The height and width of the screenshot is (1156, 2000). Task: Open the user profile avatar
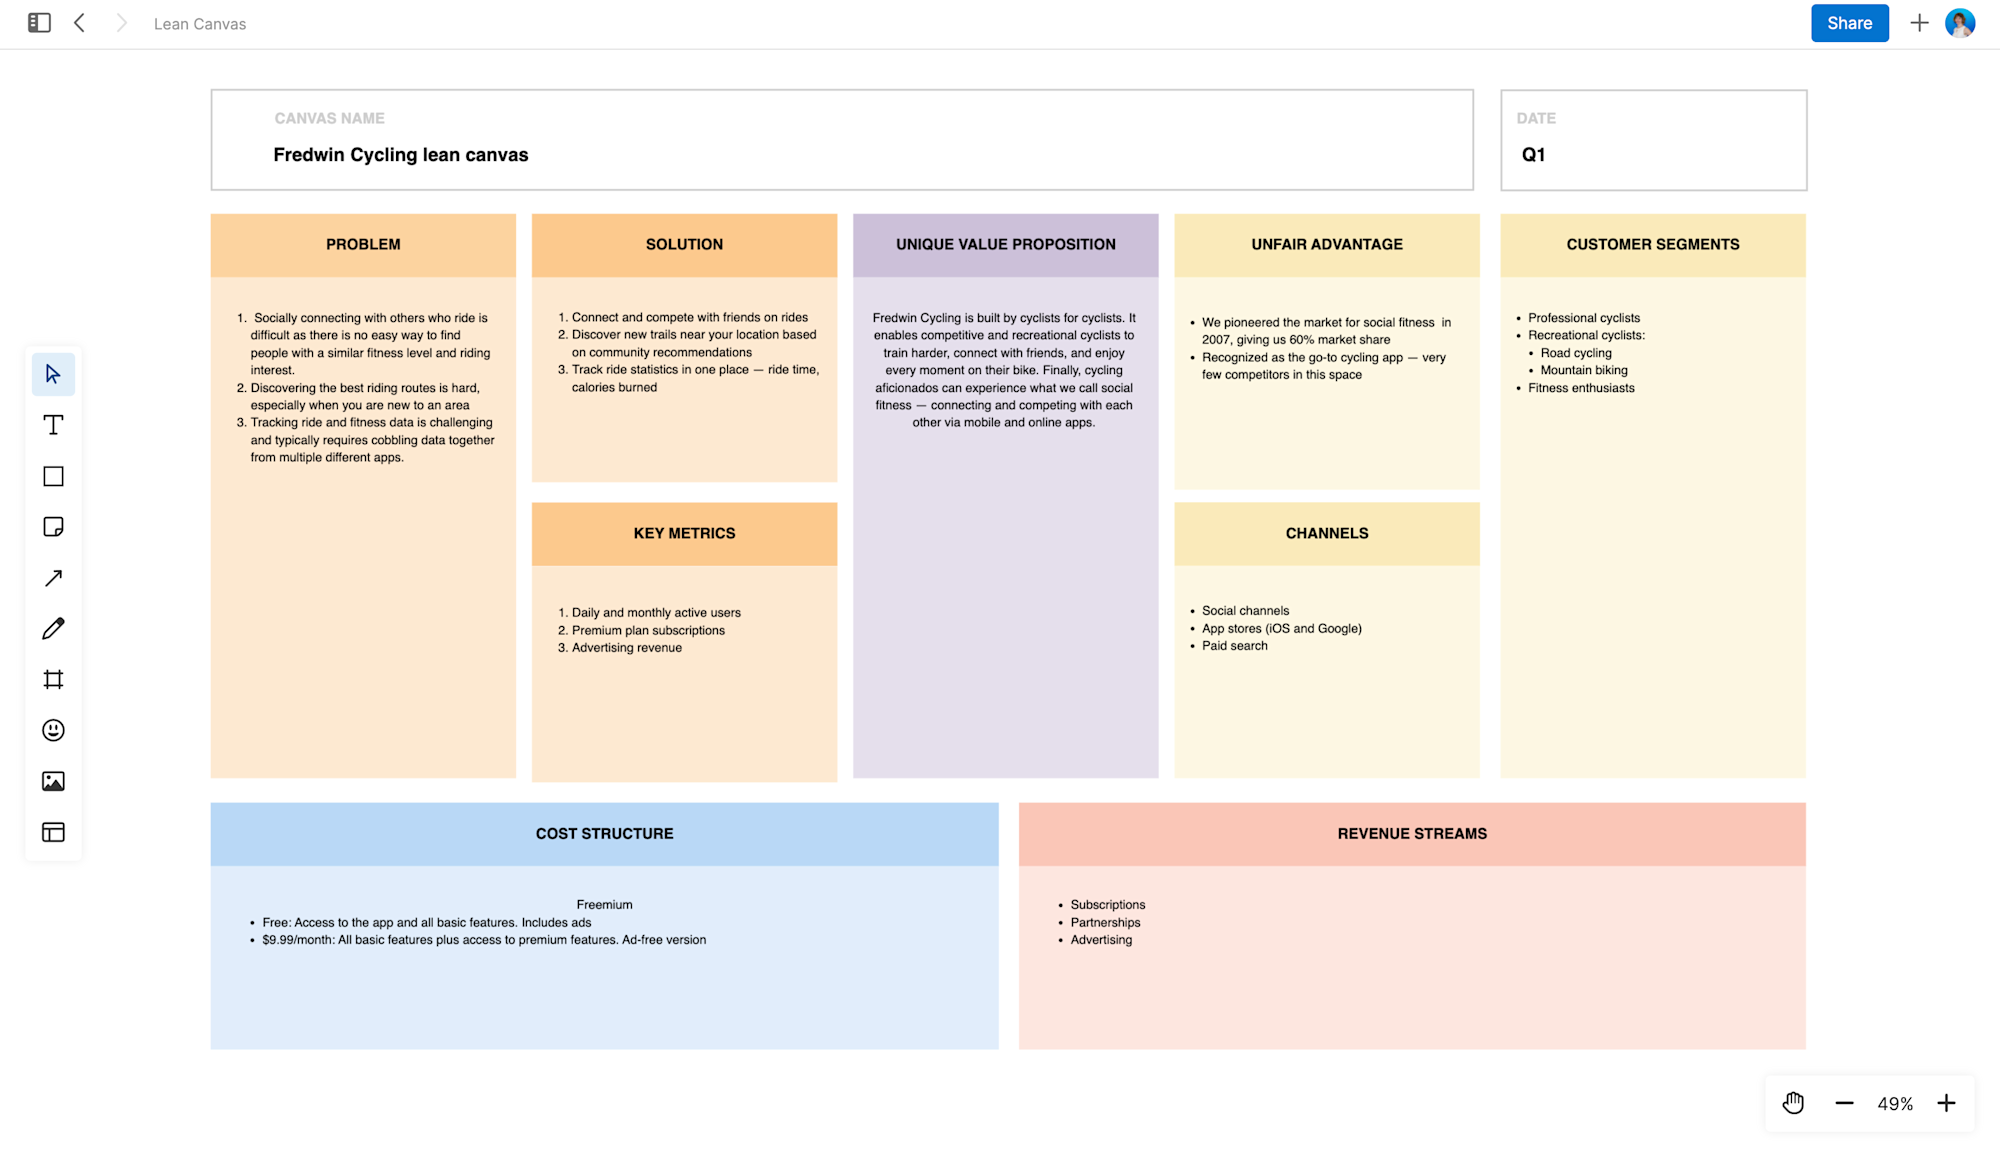tap(1960, 23)
